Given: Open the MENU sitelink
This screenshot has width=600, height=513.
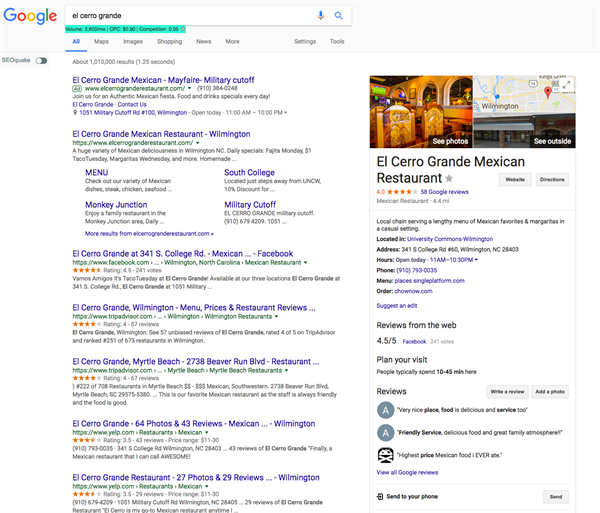Looking at the screenshot, I should point(96,173).
